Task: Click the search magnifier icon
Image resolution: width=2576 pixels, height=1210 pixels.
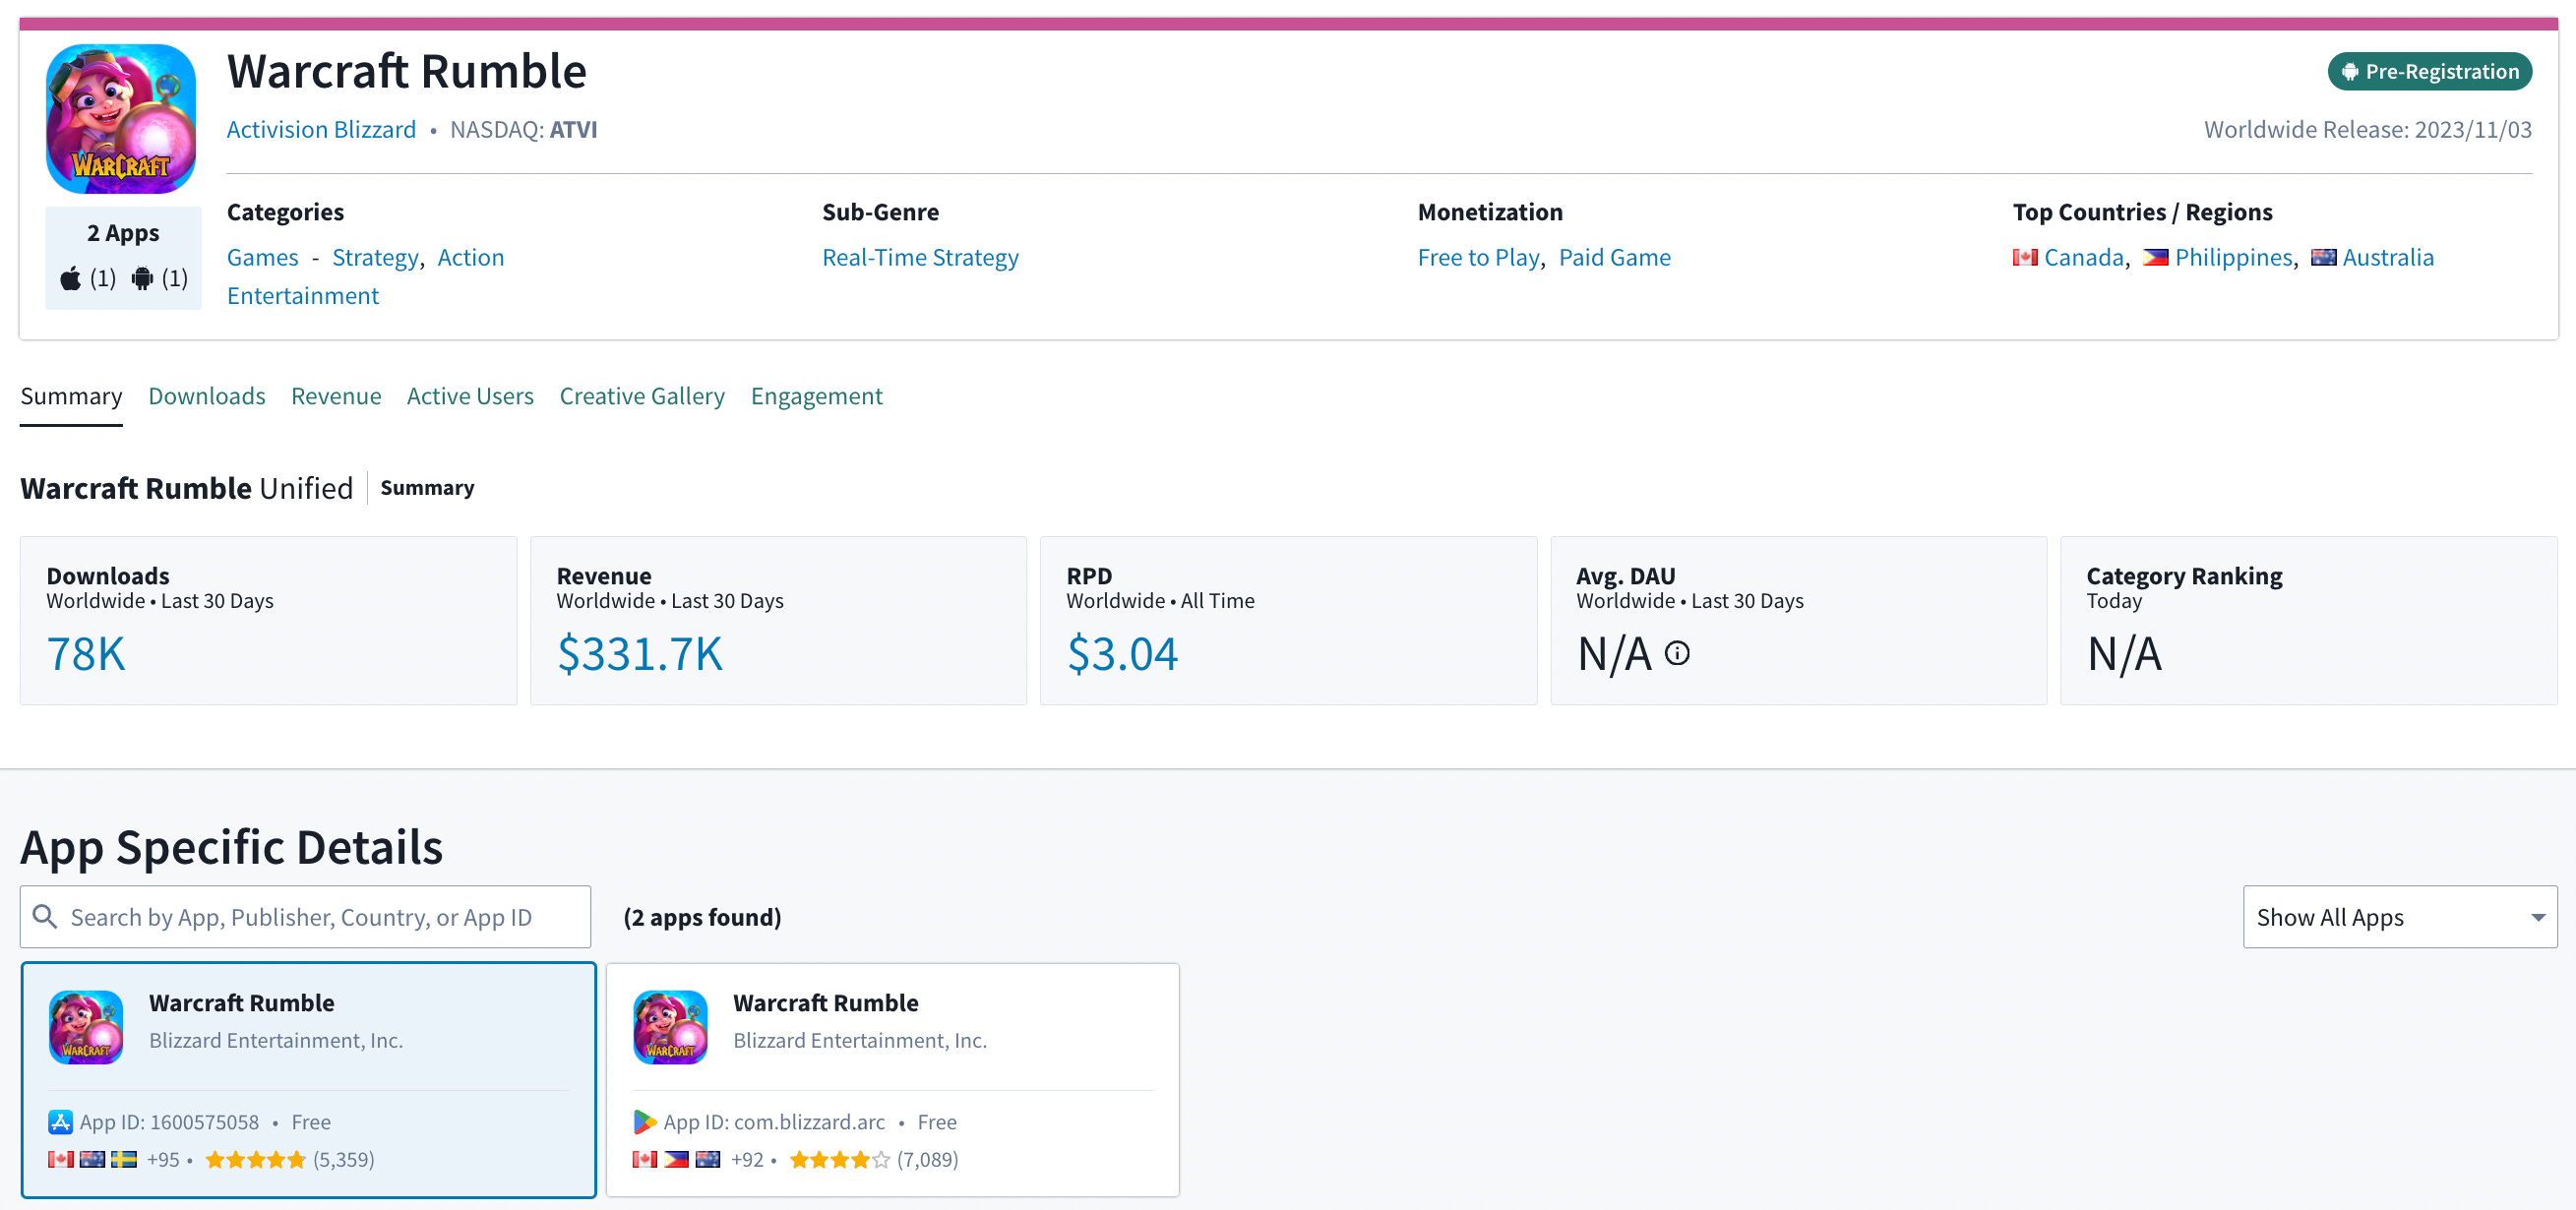Action: point(45,916)
